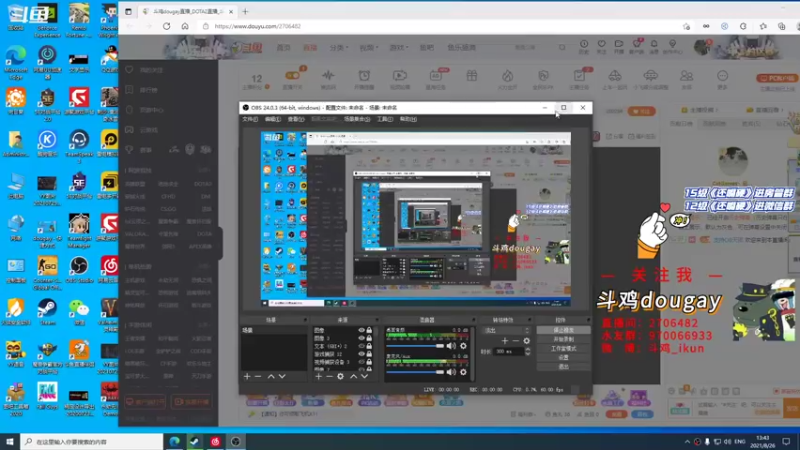Expand the 主播投稿 section above the chat
This screenshot has width=800, height=450.
701,110
